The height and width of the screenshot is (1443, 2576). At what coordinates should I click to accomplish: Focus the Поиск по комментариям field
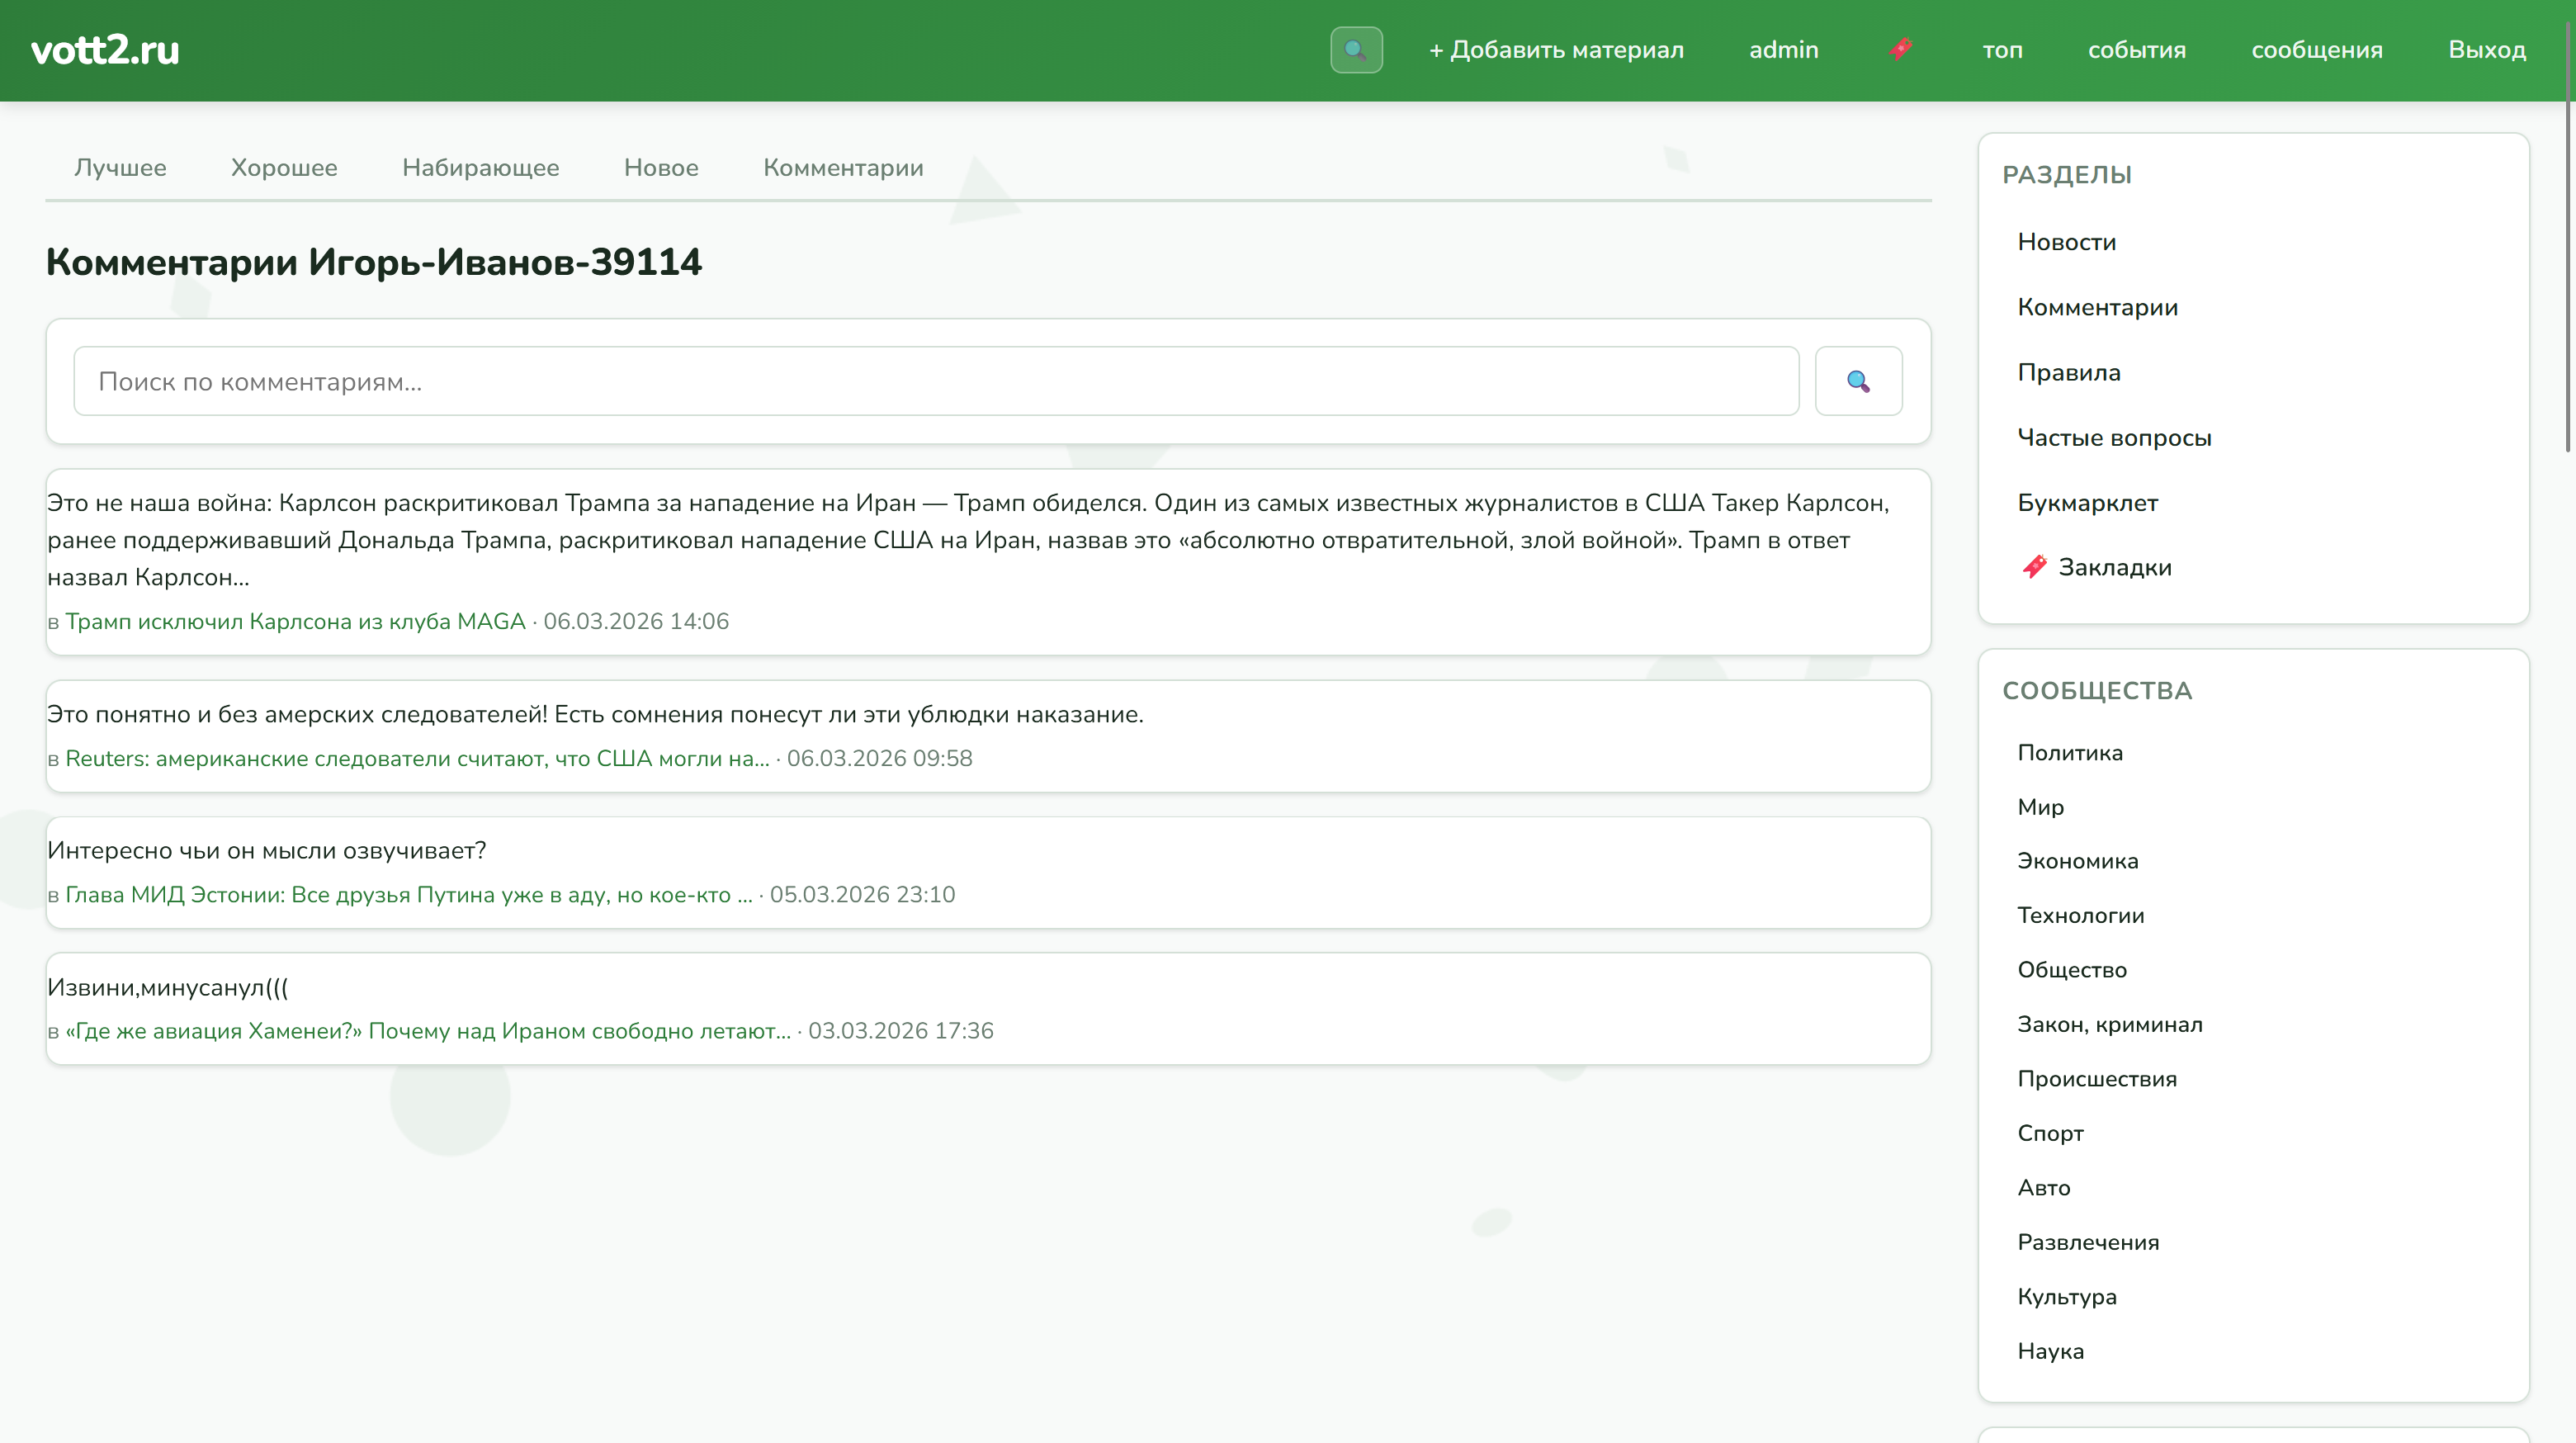pos(935,381)
